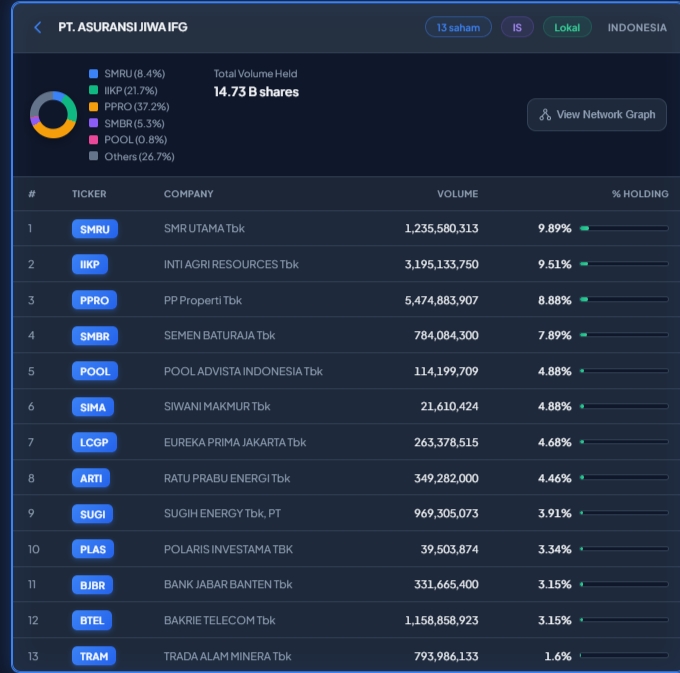Select the 13 saham badge
680x673 pixels.
point(458,27)
